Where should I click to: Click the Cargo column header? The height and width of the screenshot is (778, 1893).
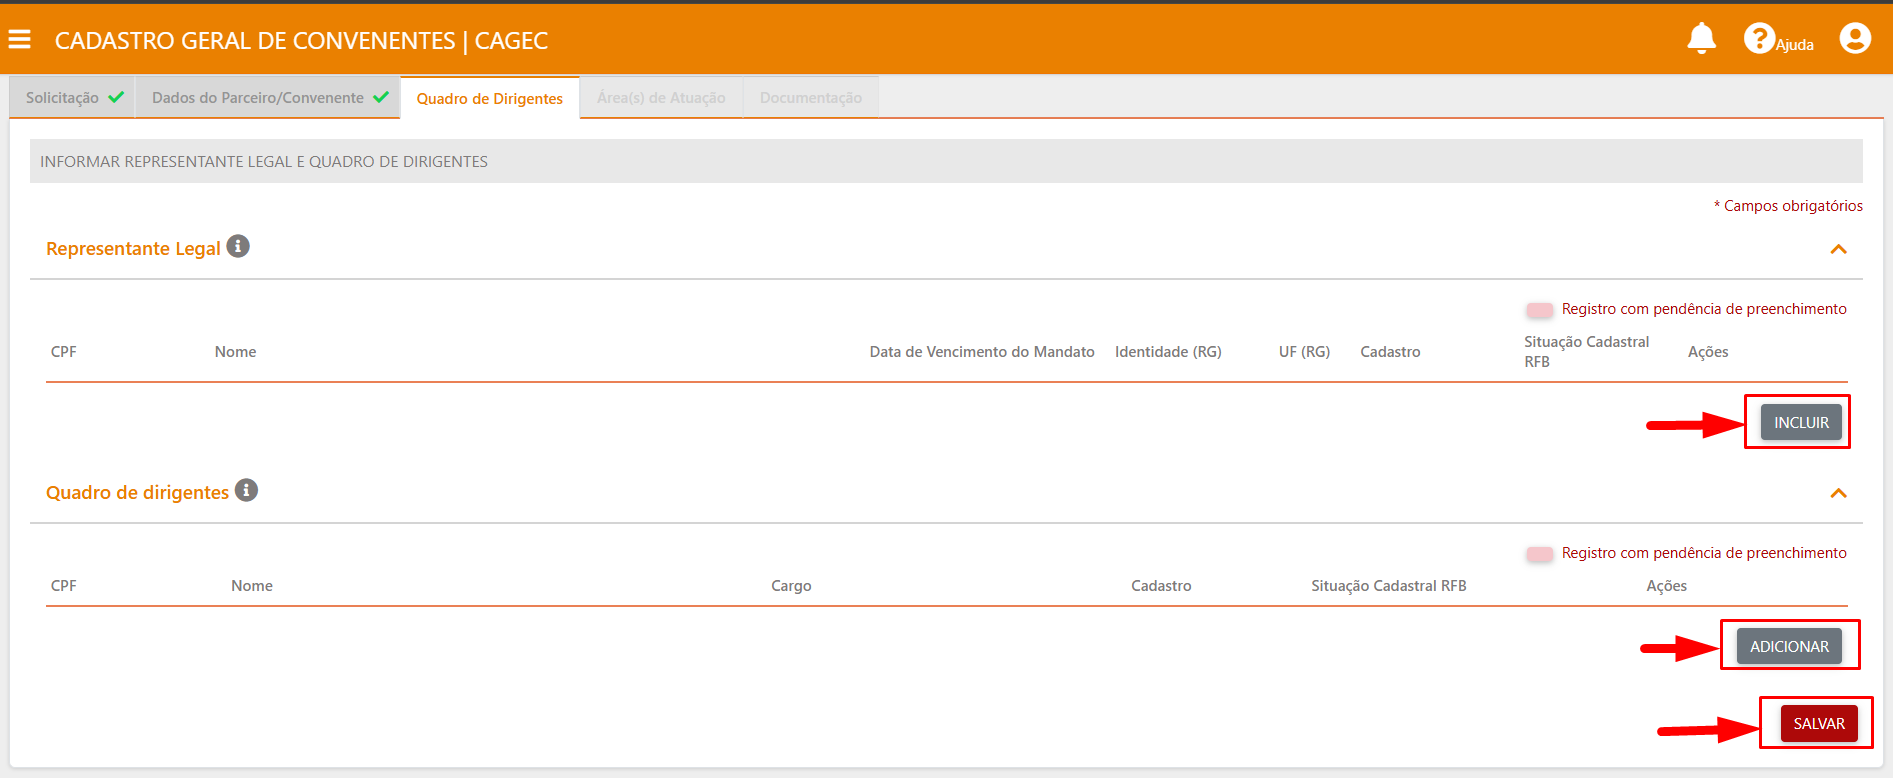(791, 586)
